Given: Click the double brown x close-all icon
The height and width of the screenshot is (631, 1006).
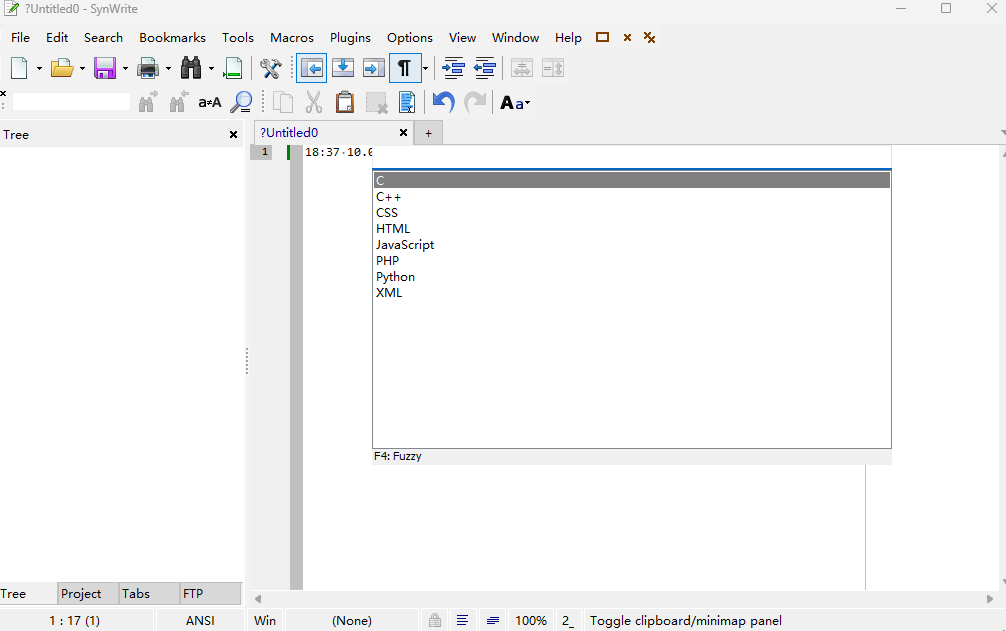Looking at the screenshot, I should [x=649, y=38].
